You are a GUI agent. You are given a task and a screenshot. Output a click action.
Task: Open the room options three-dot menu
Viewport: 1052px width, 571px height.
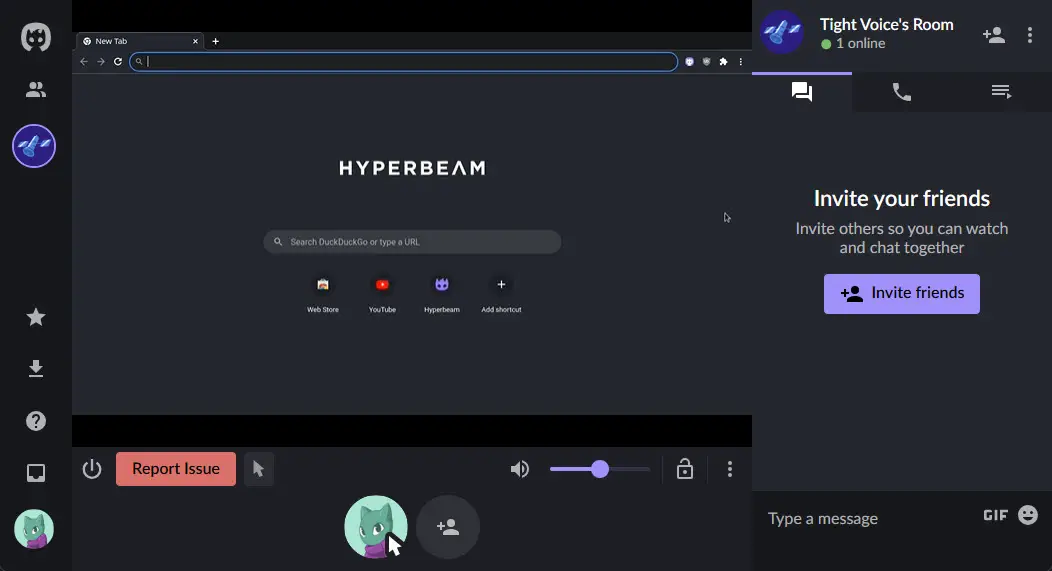click(1030, 35)
